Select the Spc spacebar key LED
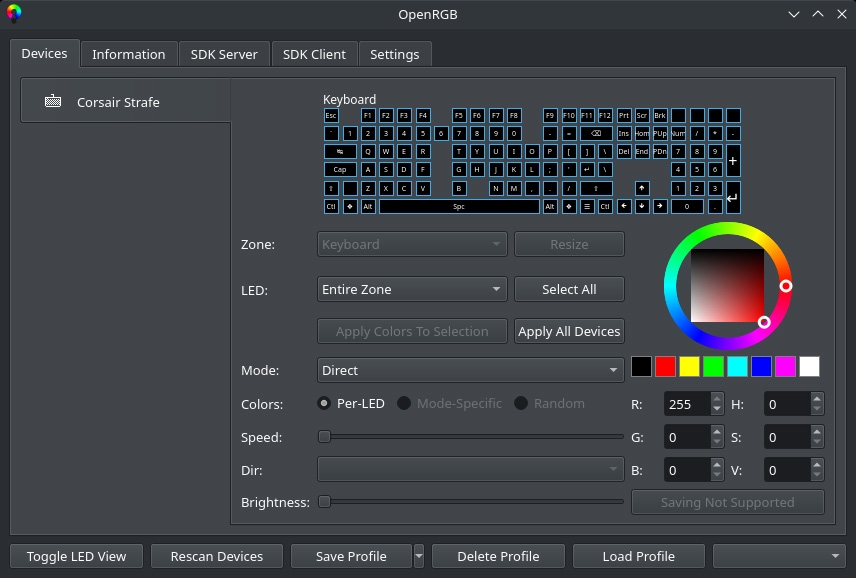 tap(459, 207)
